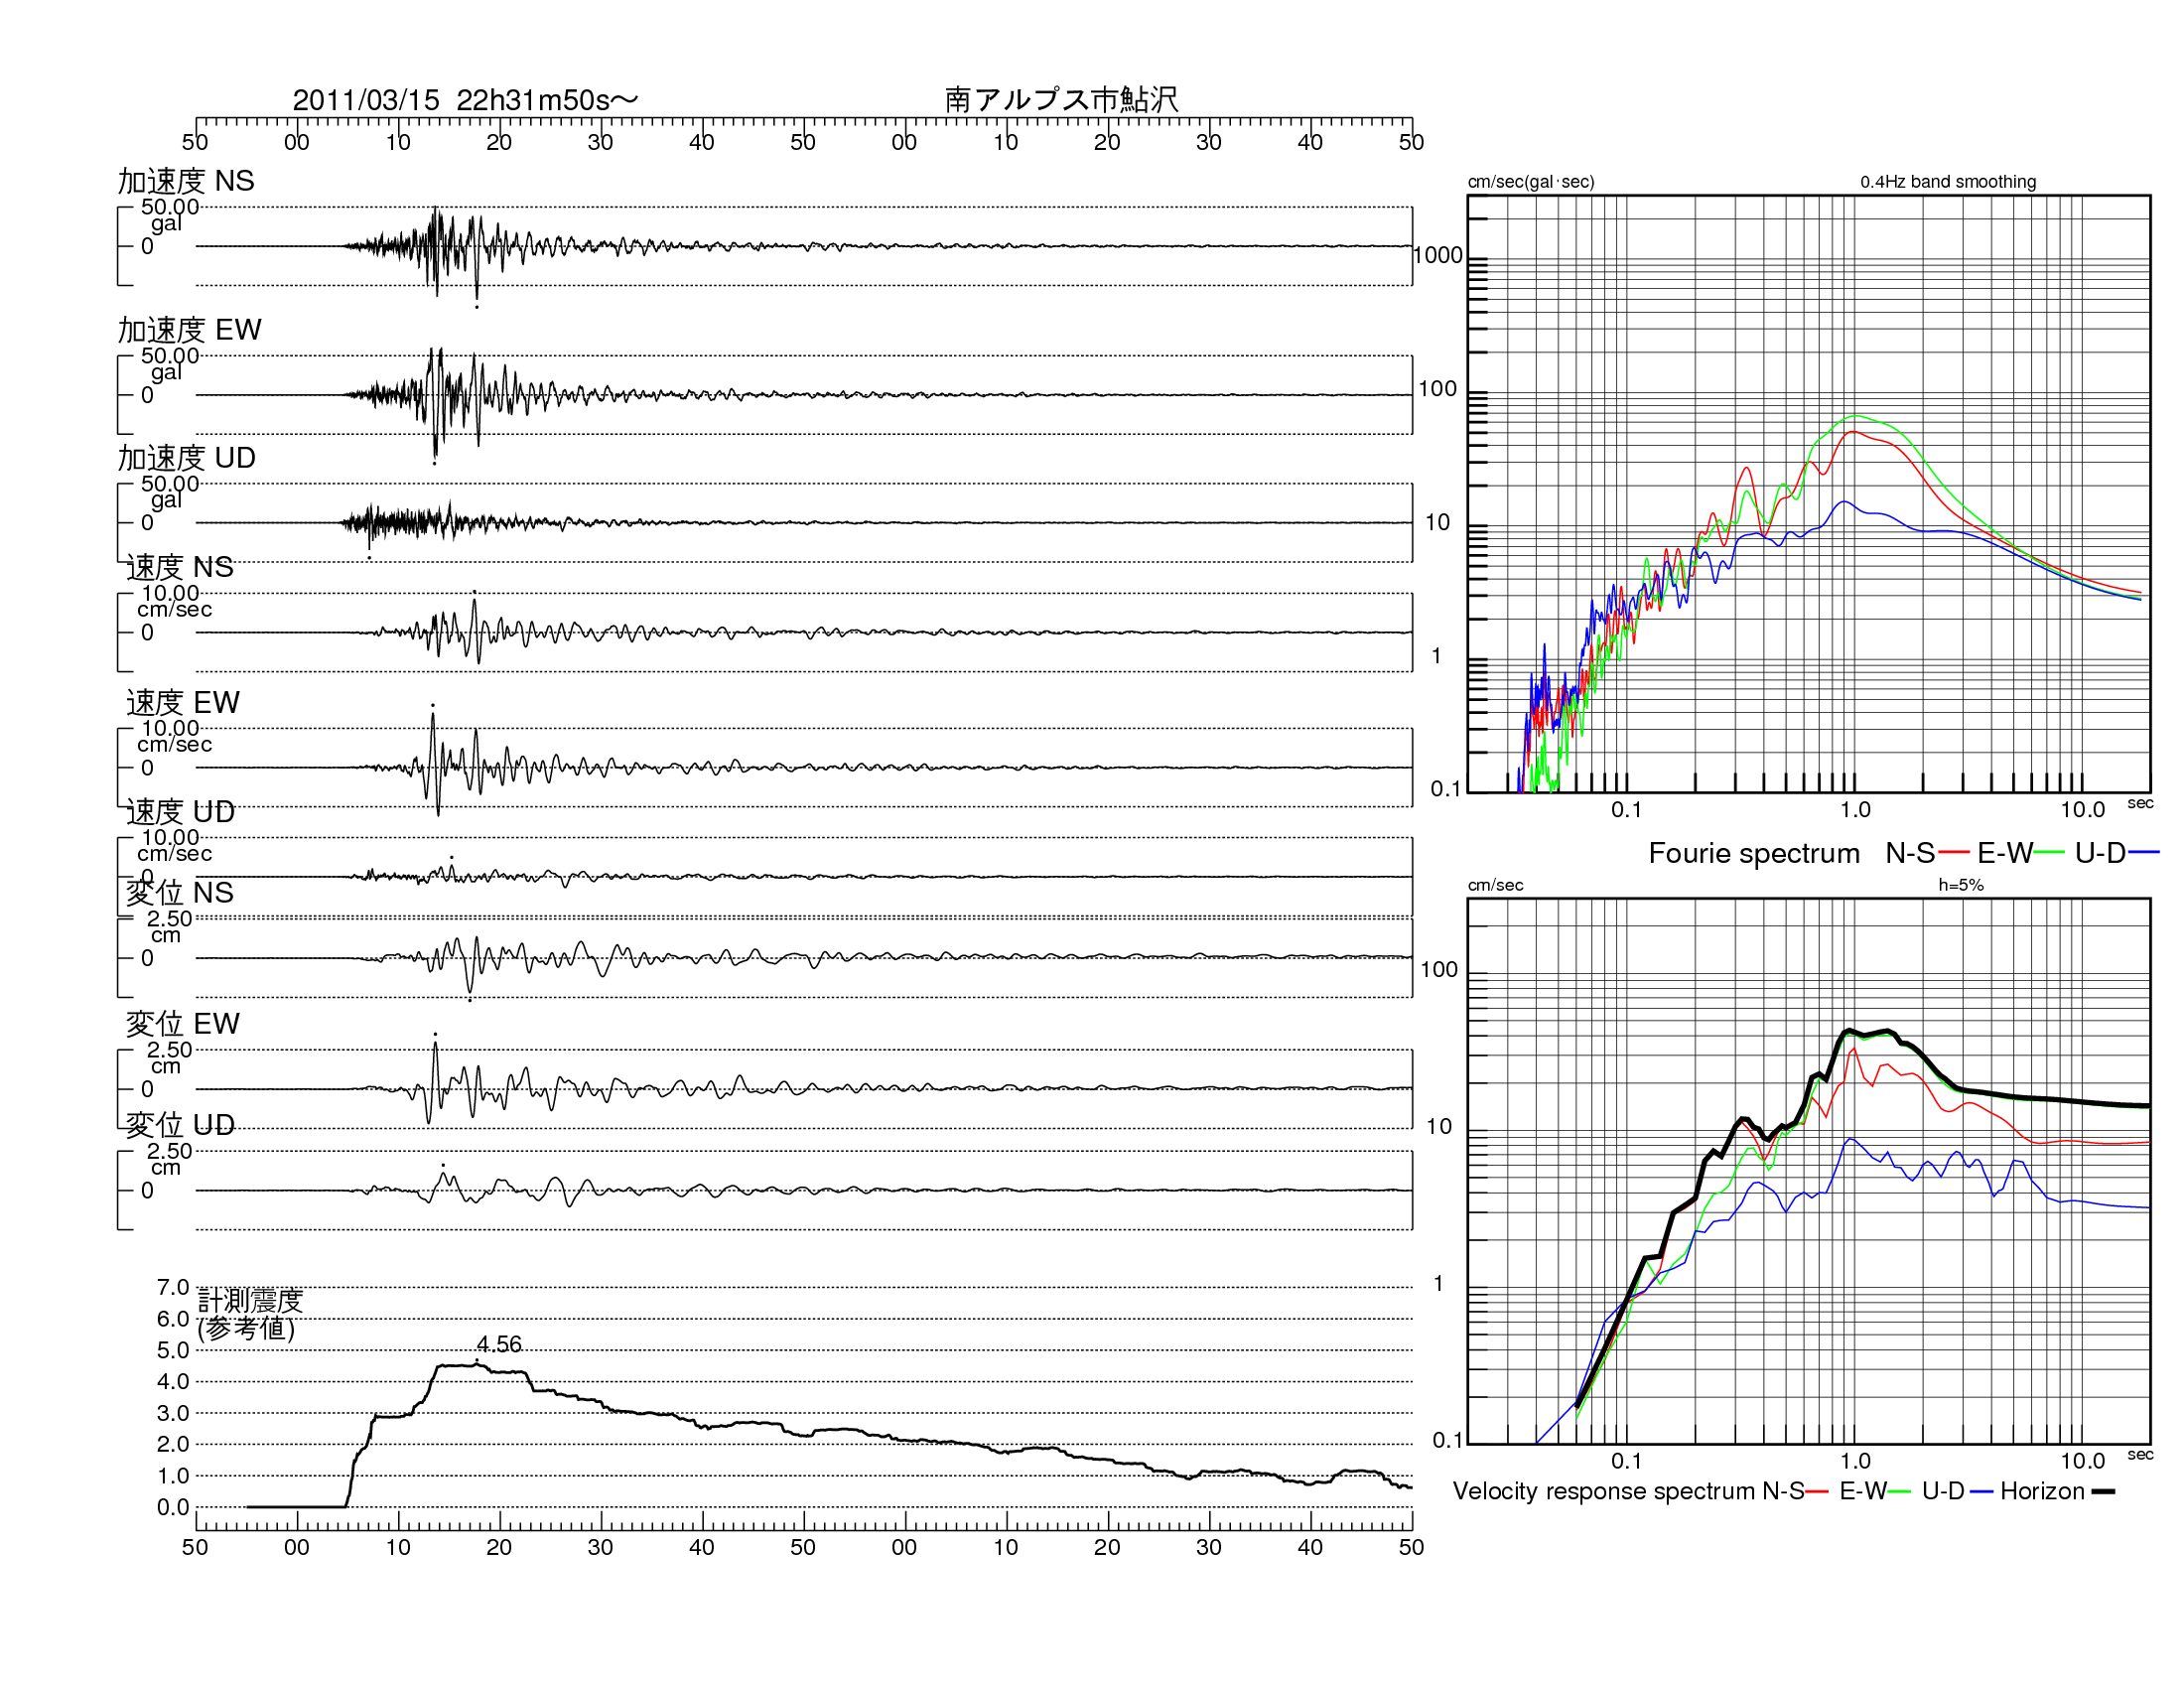Click the 0.4Hz band smoothing note
The height and width of the screenshot is (1688, 2184).
click(1947, 182)
